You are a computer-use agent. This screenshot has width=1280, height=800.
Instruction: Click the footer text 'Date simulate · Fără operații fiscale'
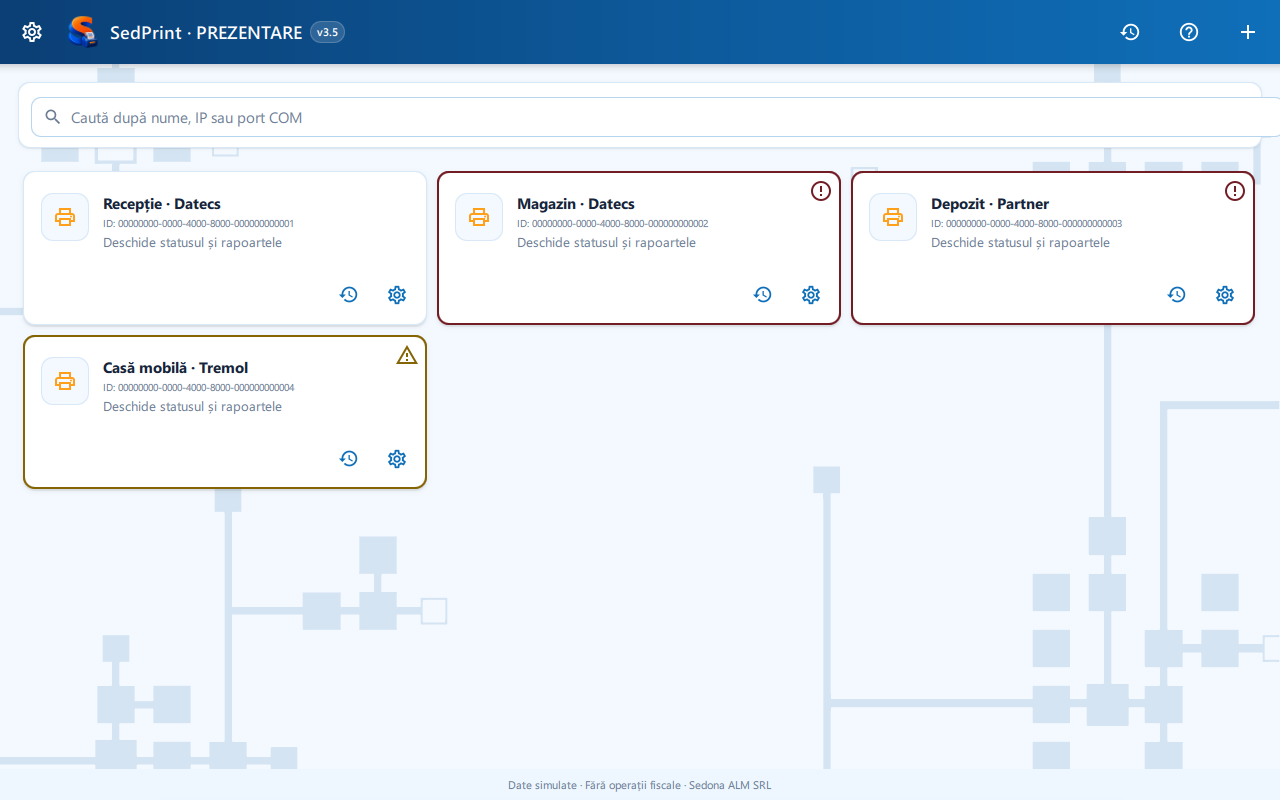coord(594,786)
